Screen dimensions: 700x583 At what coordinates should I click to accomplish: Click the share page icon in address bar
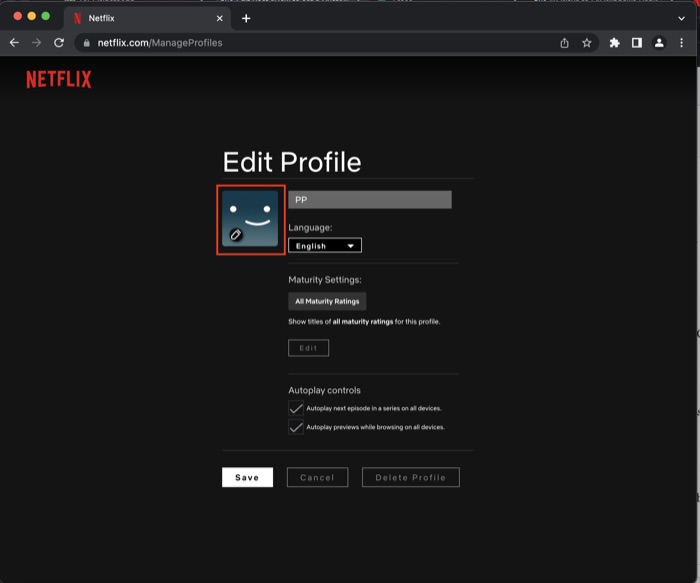564,43
